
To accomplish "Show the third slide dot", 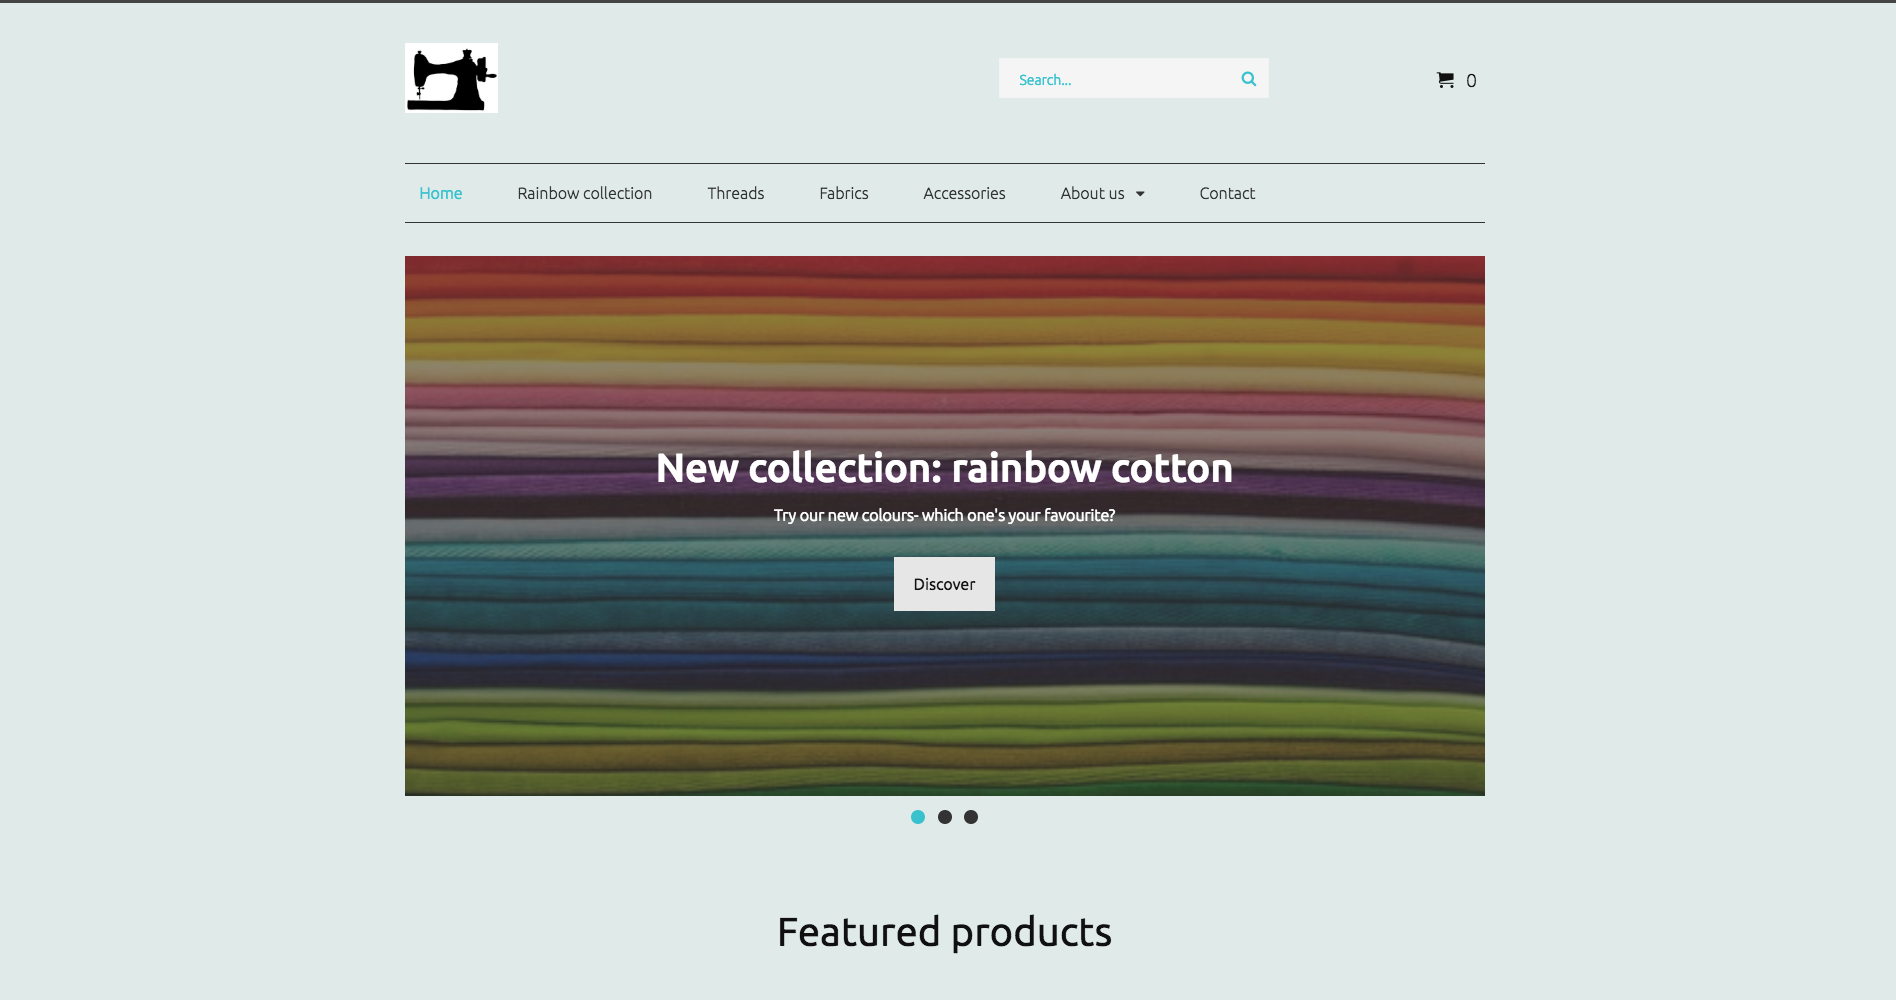I will [x=971, y=817].
